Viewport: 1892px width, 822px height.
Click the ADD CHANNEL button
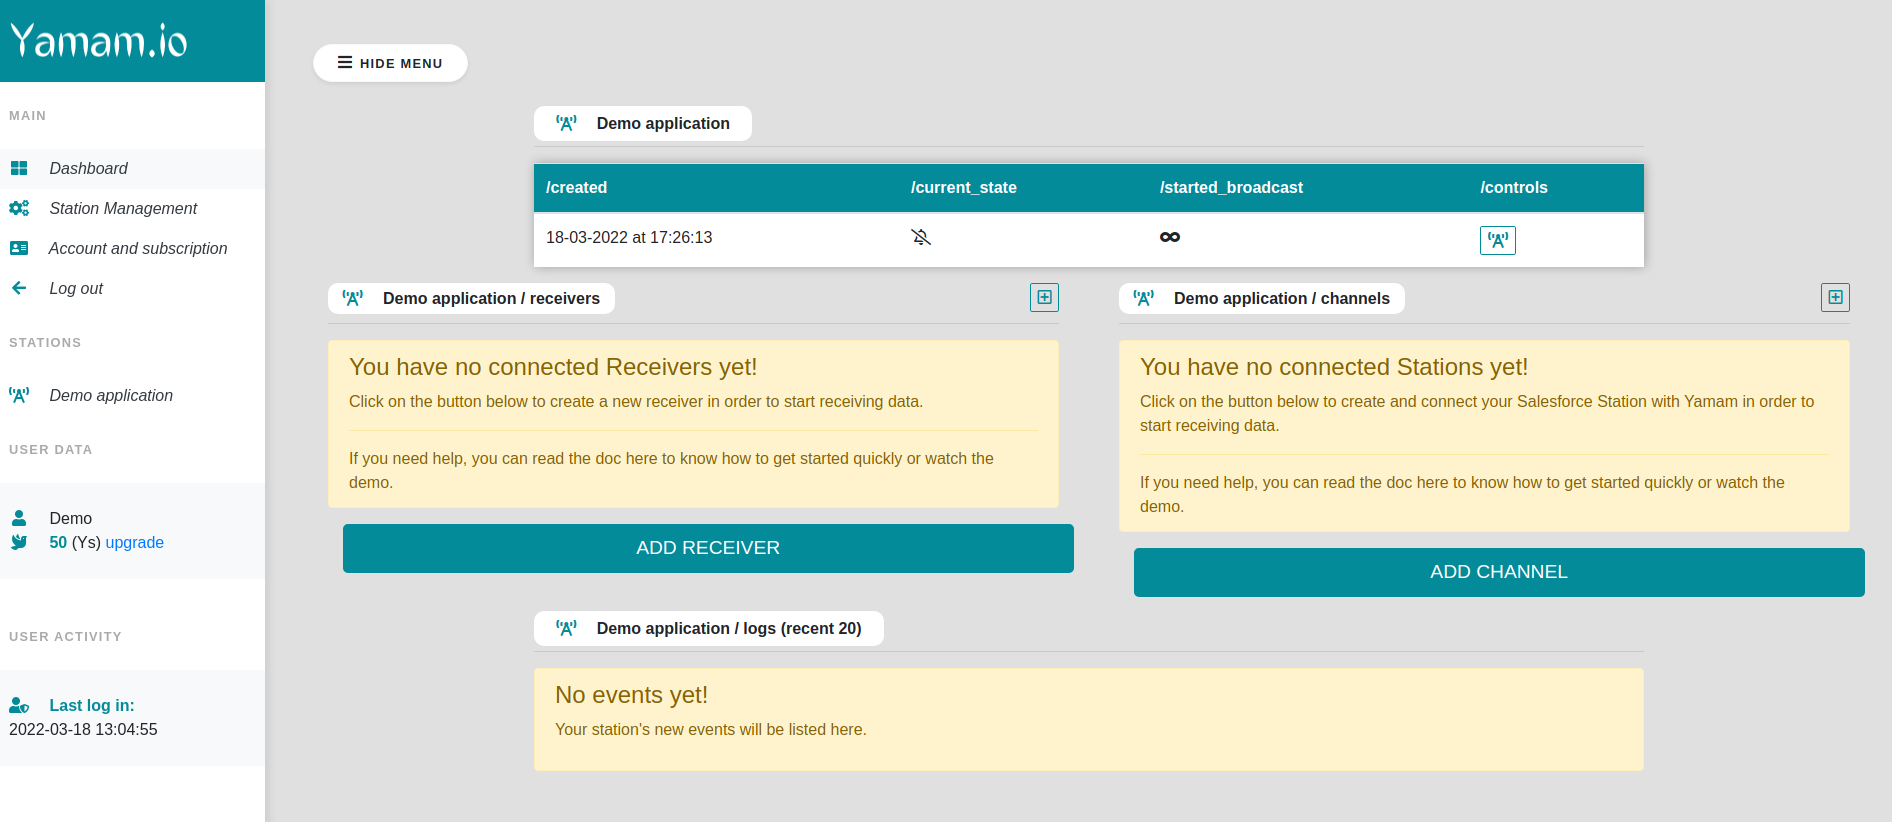coord(1499,572)
